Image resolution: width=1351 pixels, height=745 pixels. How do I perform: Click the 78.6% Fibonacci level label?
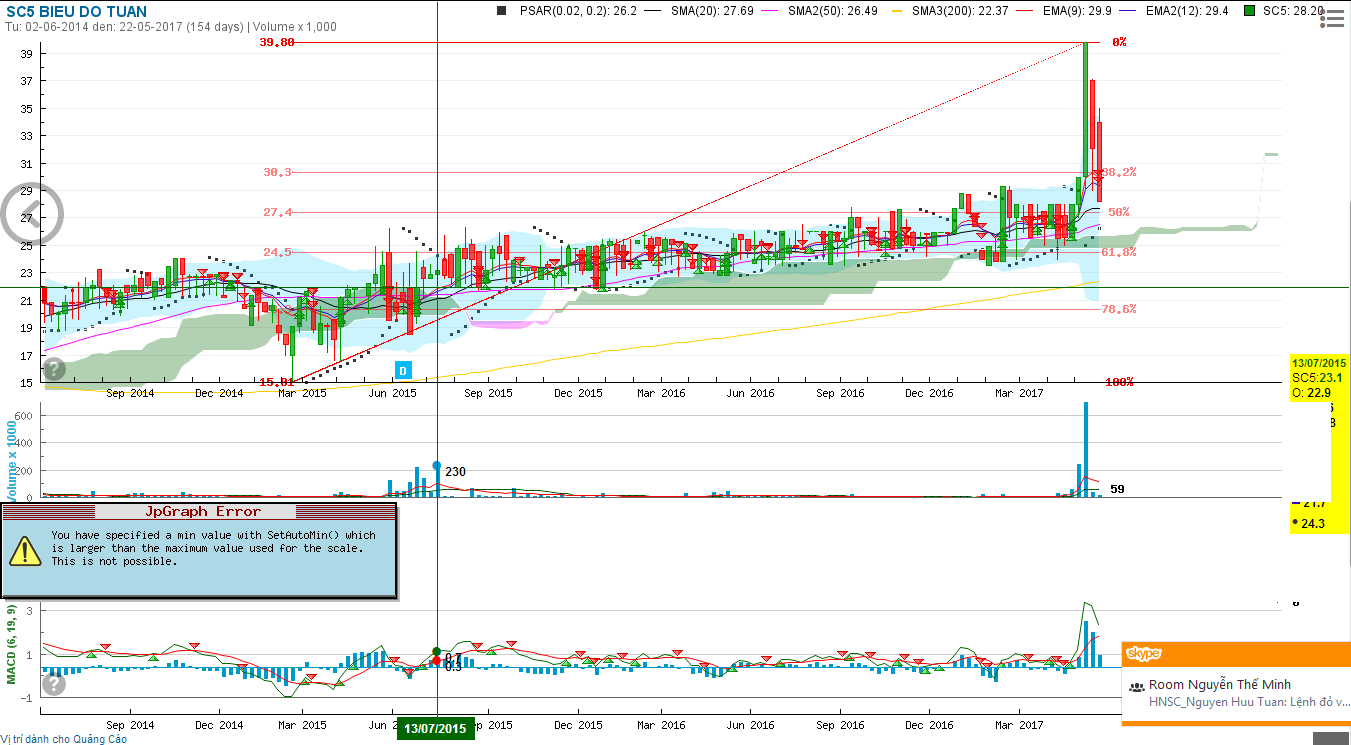pyautogui.click(x=1118, y=309)
